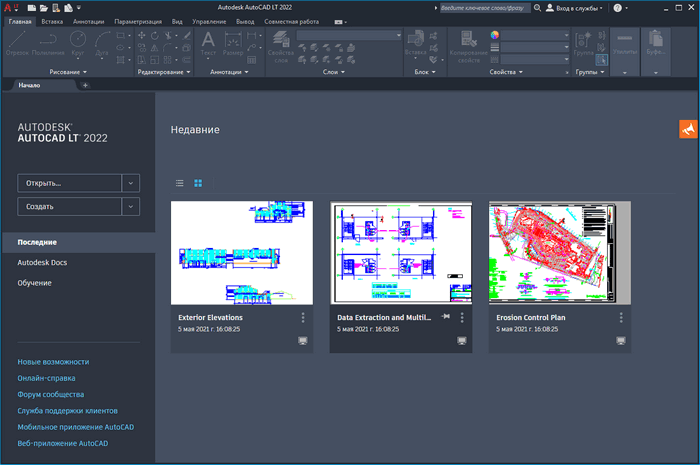Click the orange announcements megaphone icon
This screenshot has height=465, width=700.
pos(687,130)
